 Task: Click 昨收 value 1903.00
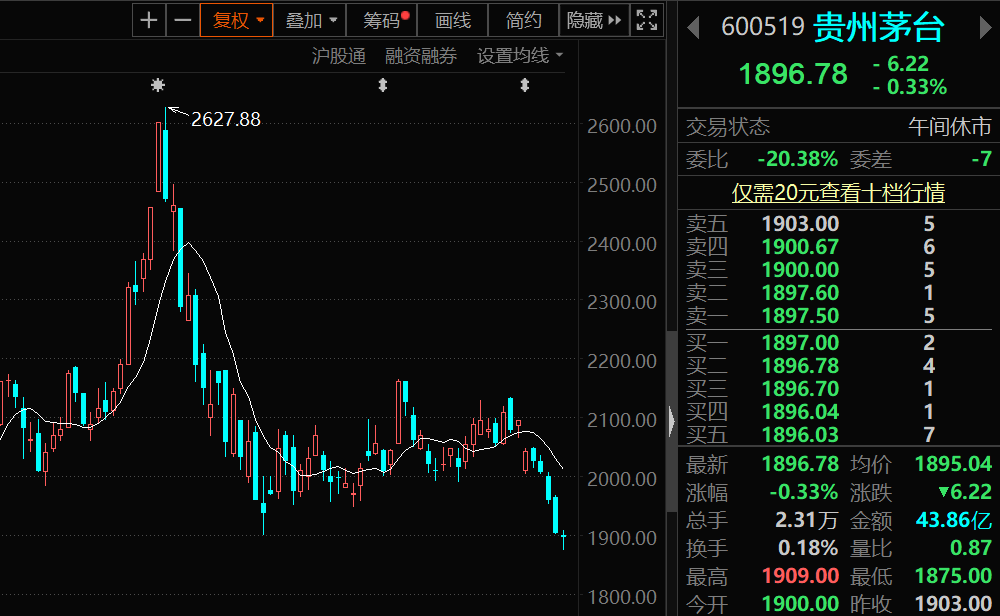pyautogui.click(x=953, y=603)
